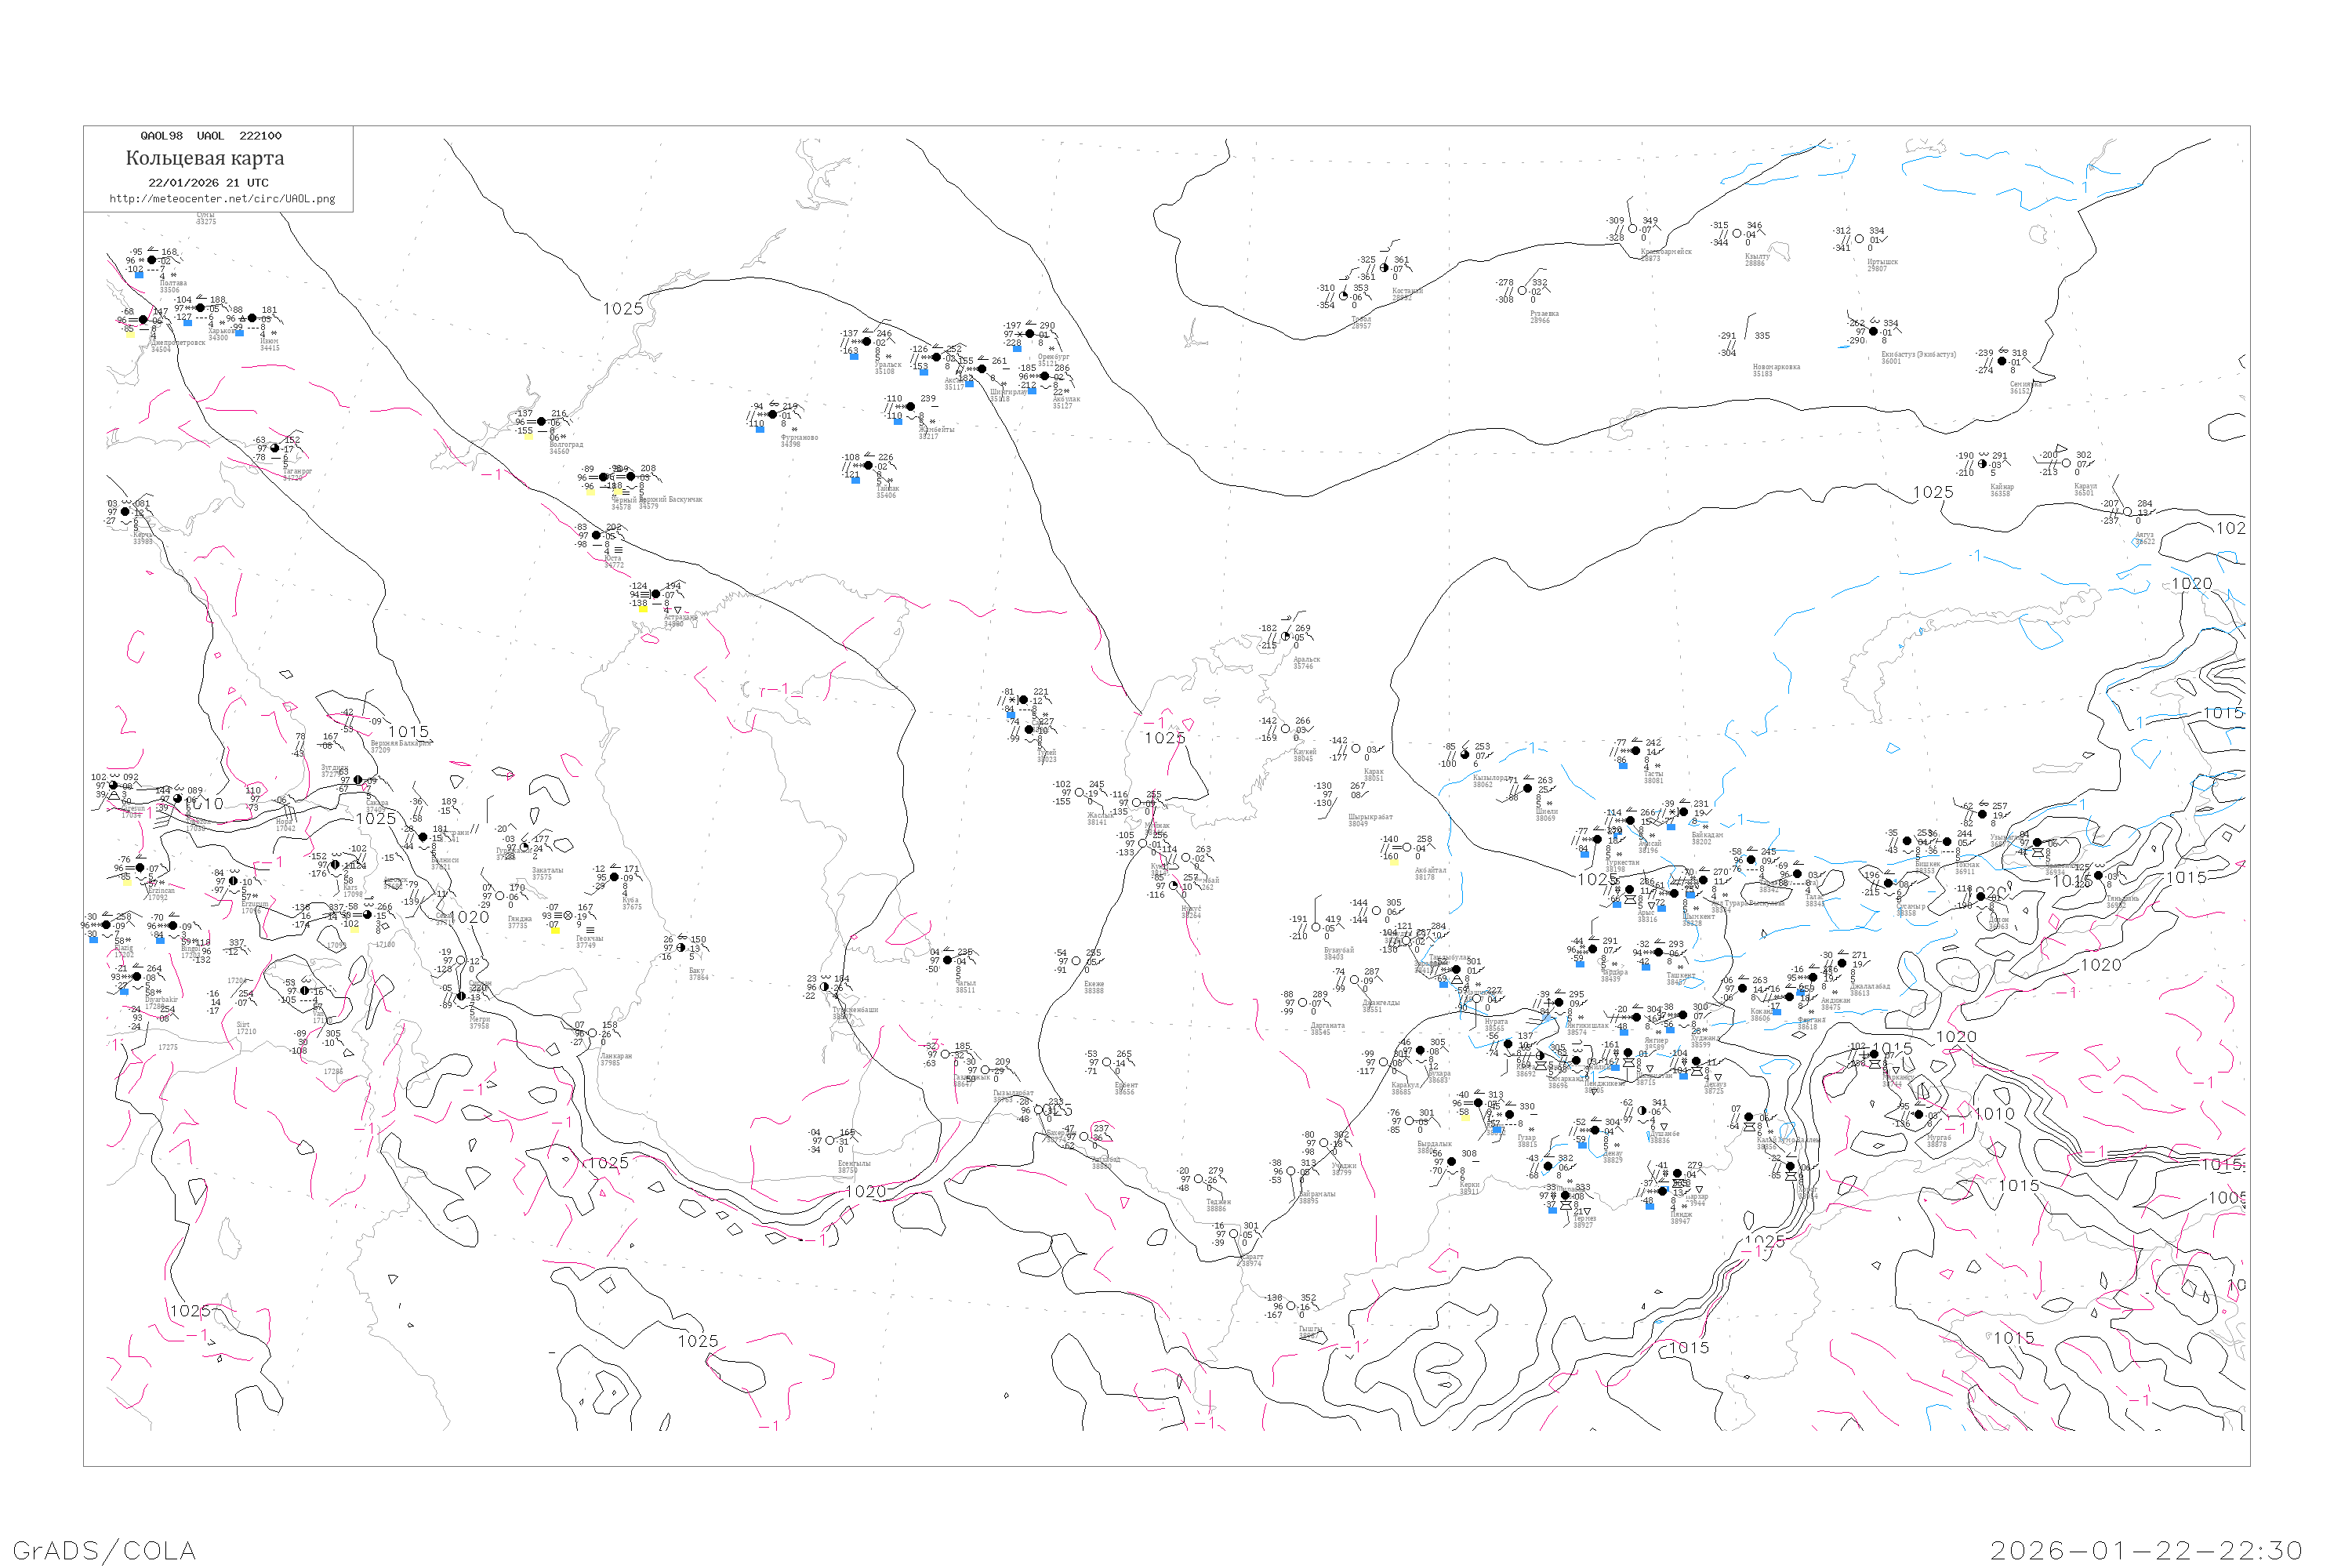Click the Керчь station filled circle
2352x1568 pixels.
click(125, 512)
